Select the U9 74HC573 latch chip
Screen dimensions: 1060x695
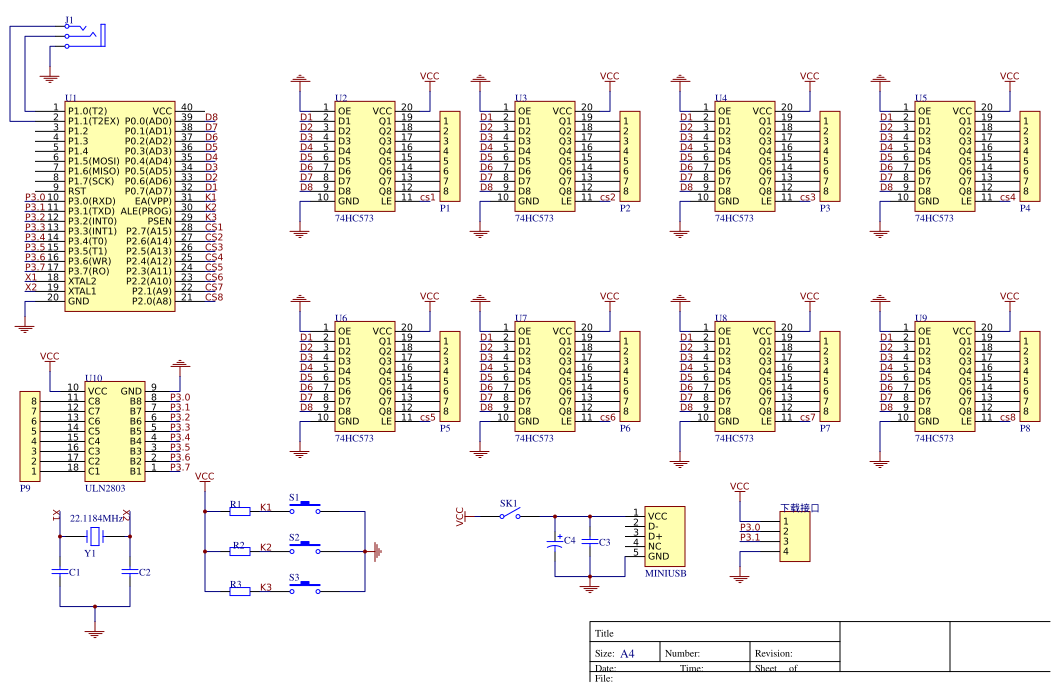(945, 377)
